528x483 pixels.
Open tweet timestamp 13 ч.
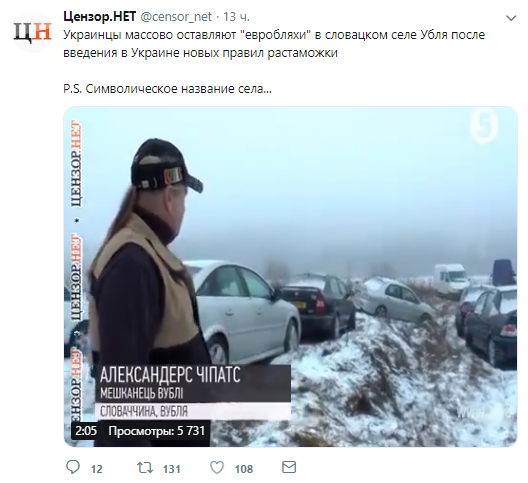point(236,17)
